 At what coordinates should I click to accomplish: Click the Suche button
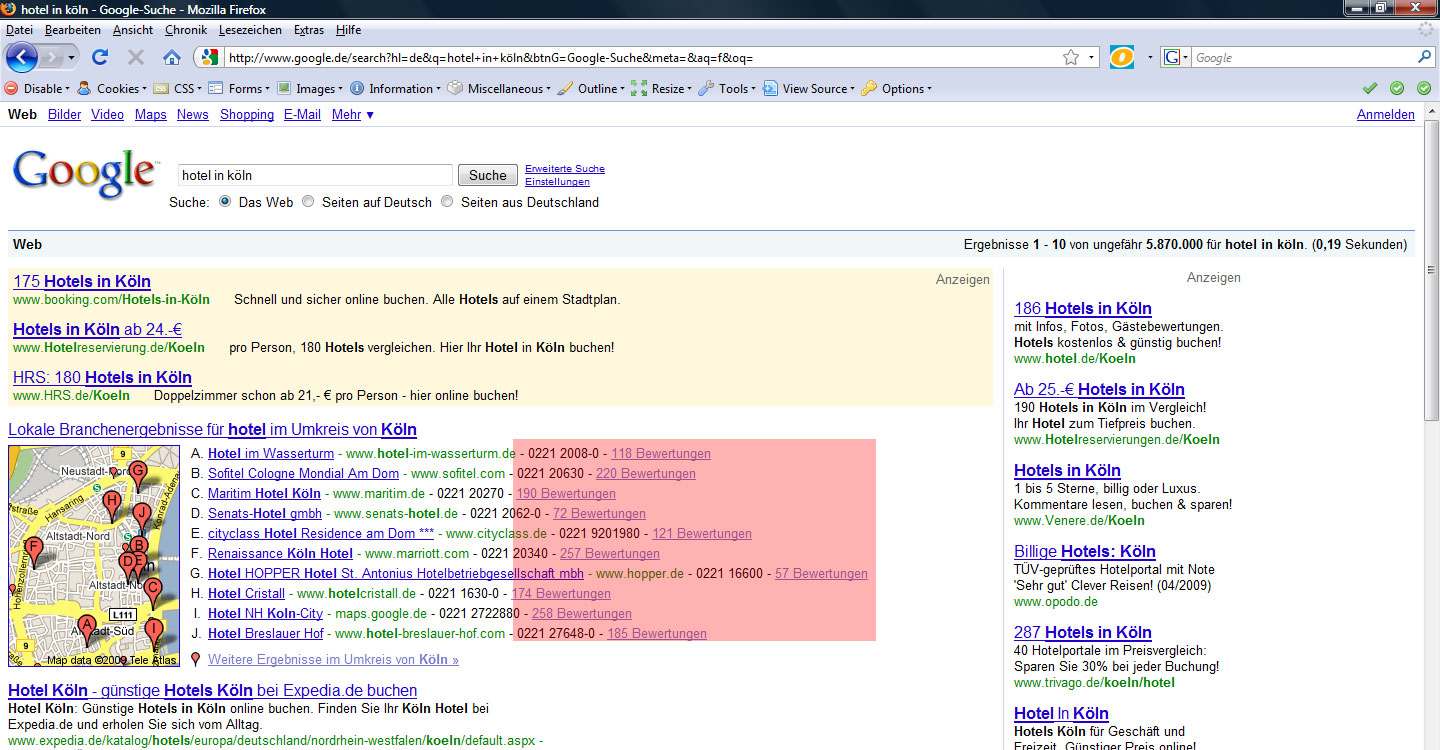point(488,175)
